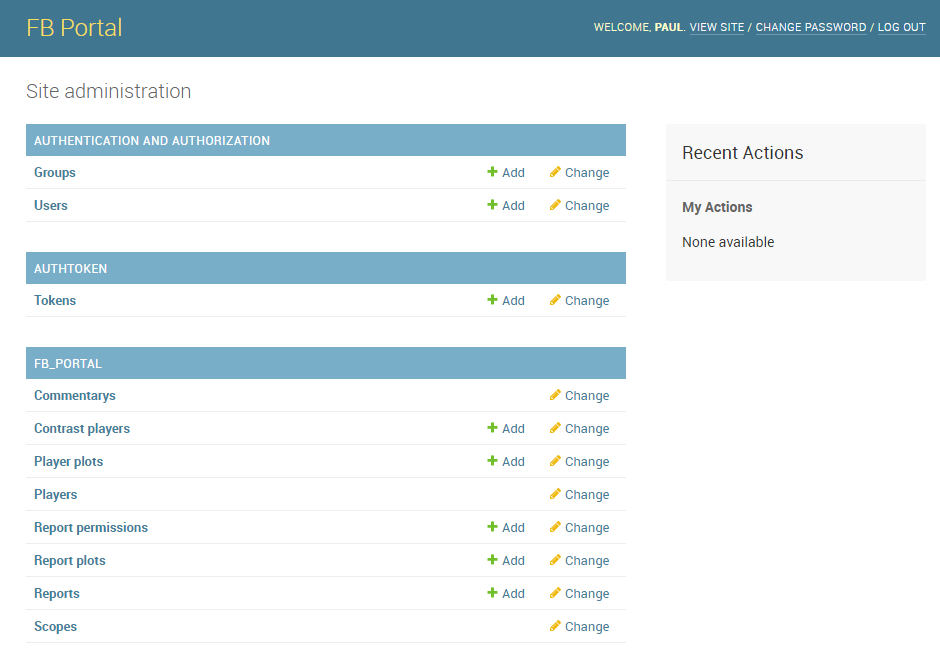Click the green plus icon in Groups row
Viewport: 940px width, 664px height.
coord(492,172)
